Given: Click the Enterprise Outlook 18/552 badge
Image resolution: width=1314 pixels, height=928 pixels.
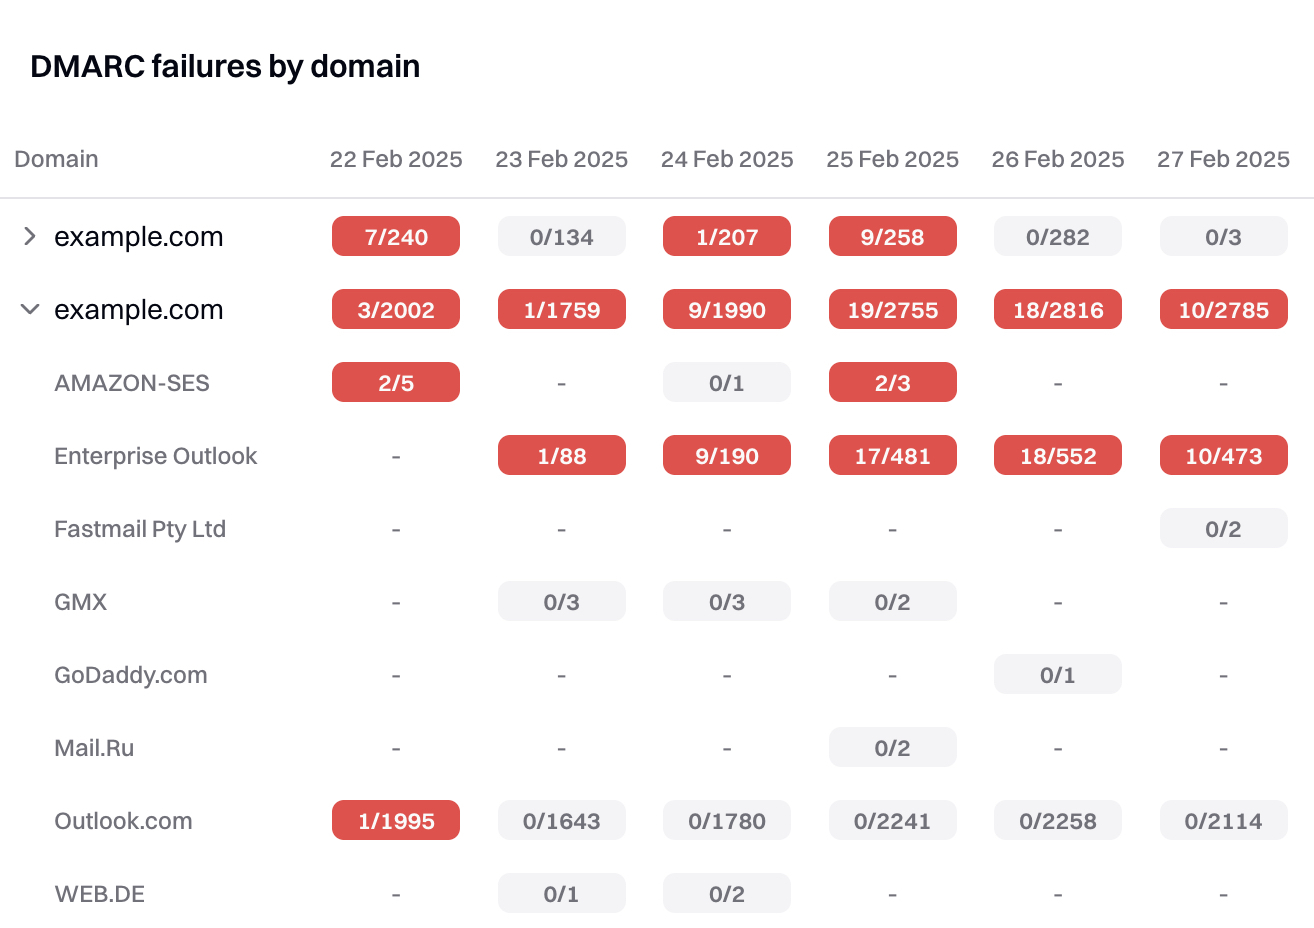Looking at the screenshot, I should point(1058,455).
